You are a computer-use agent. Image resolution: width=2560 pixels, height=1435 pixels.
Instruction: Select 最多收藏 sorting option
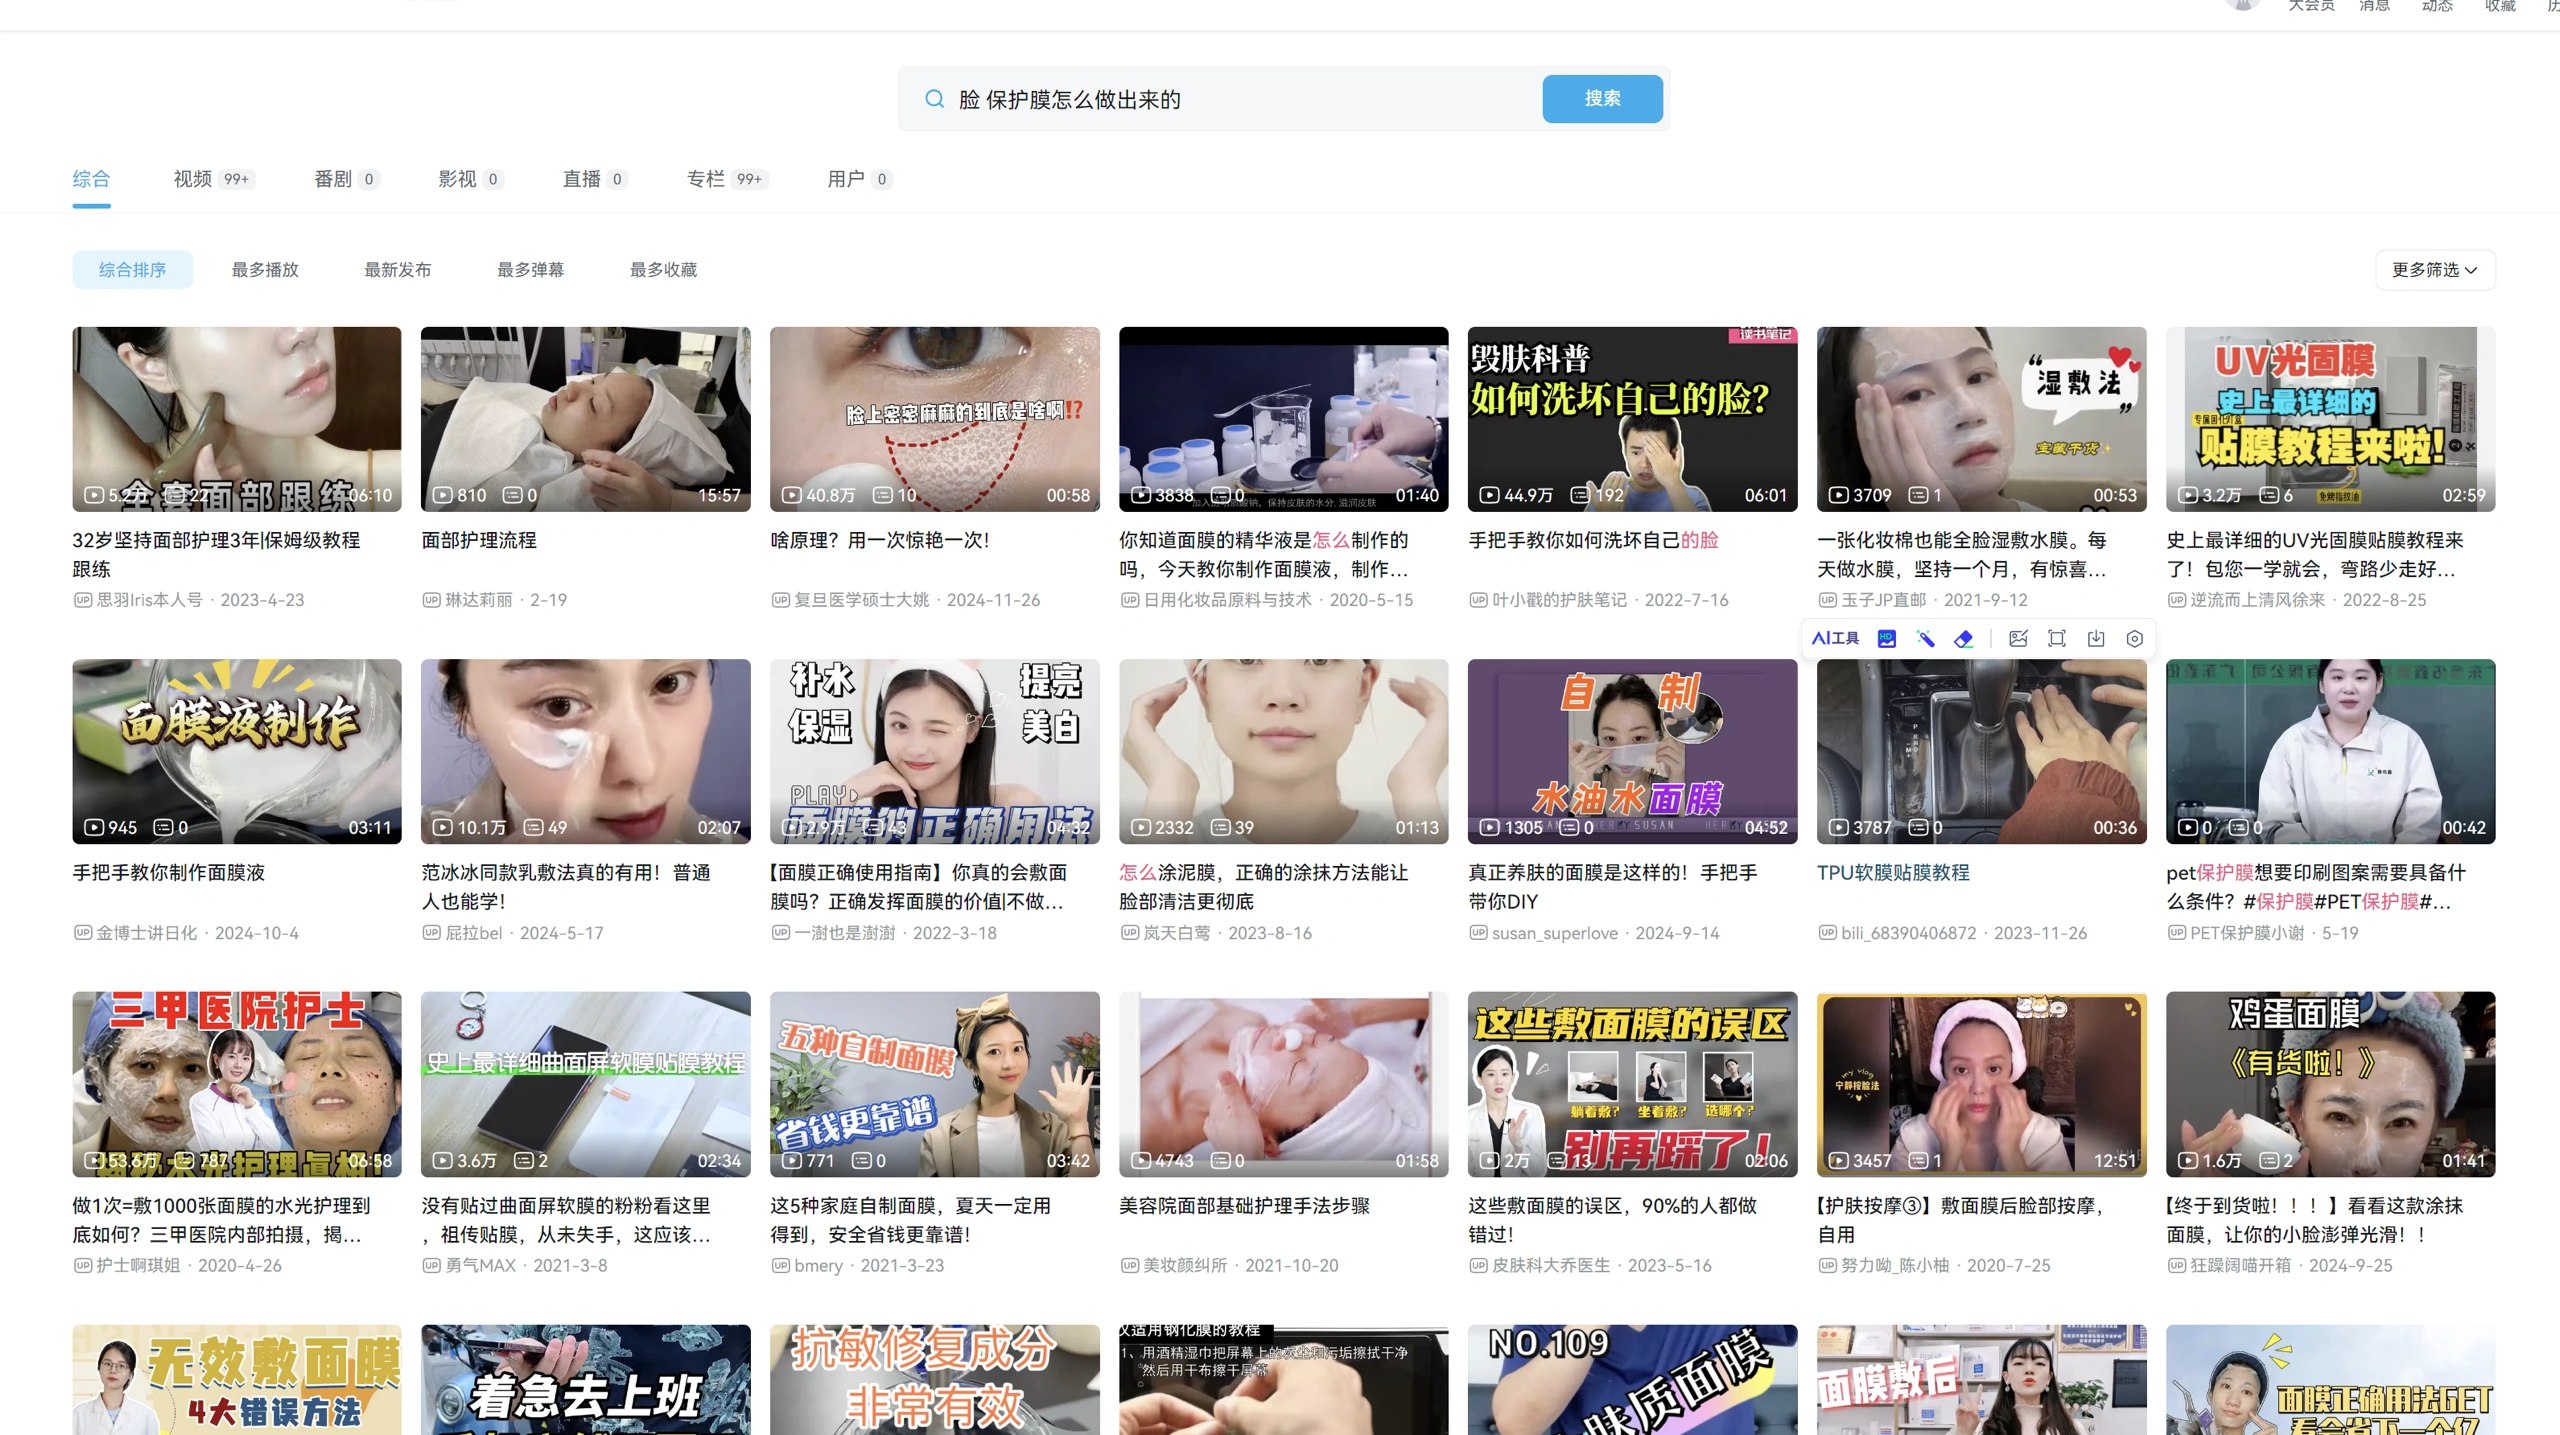tap(663, 269)
